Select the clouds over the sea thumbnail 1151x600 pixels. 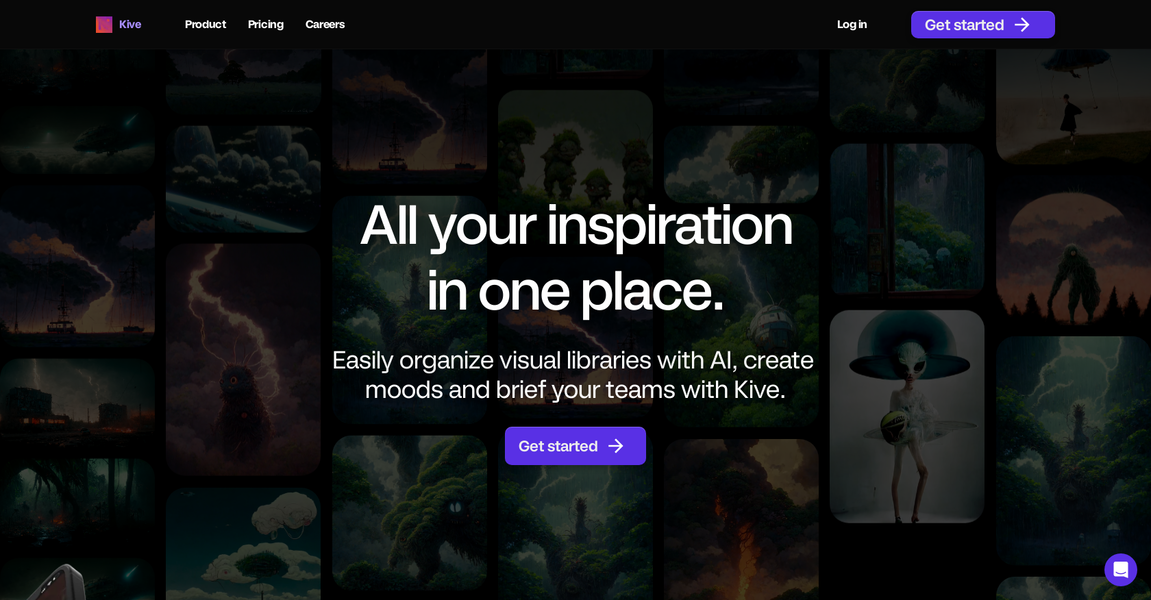point(243,178)
